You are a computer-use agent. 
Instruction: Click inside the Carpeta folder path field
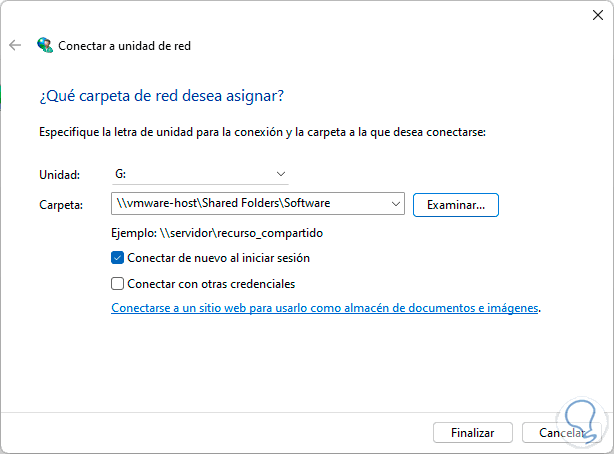[x=250, y=204]
